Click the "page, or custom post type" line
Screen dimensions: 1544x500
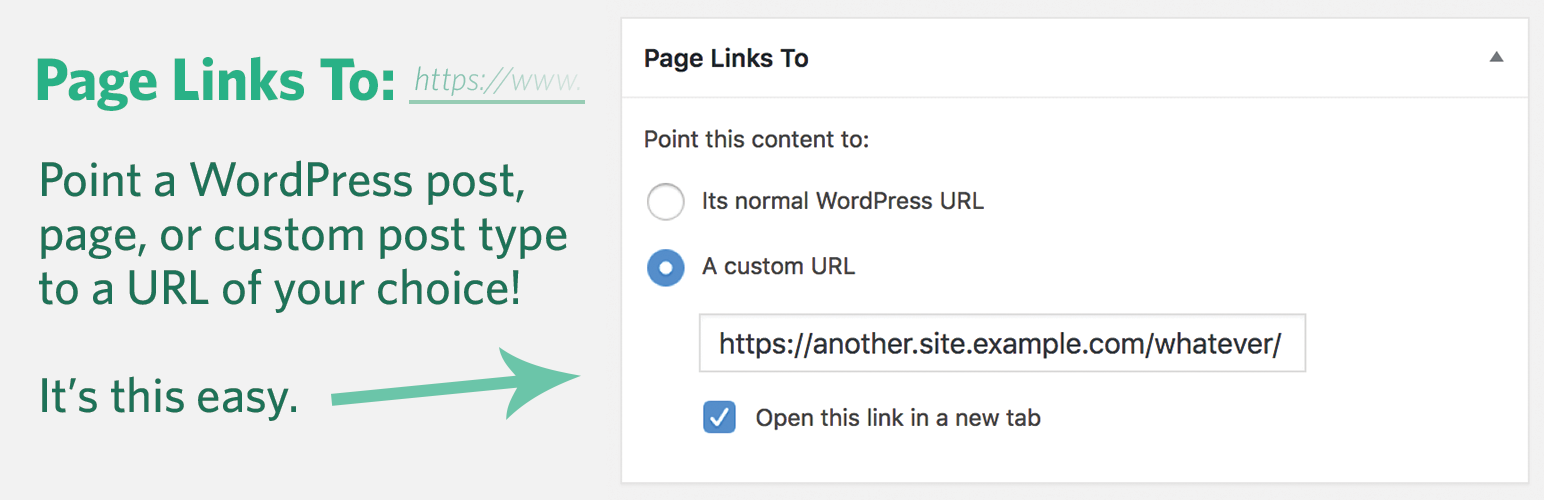tap(302, 235)
